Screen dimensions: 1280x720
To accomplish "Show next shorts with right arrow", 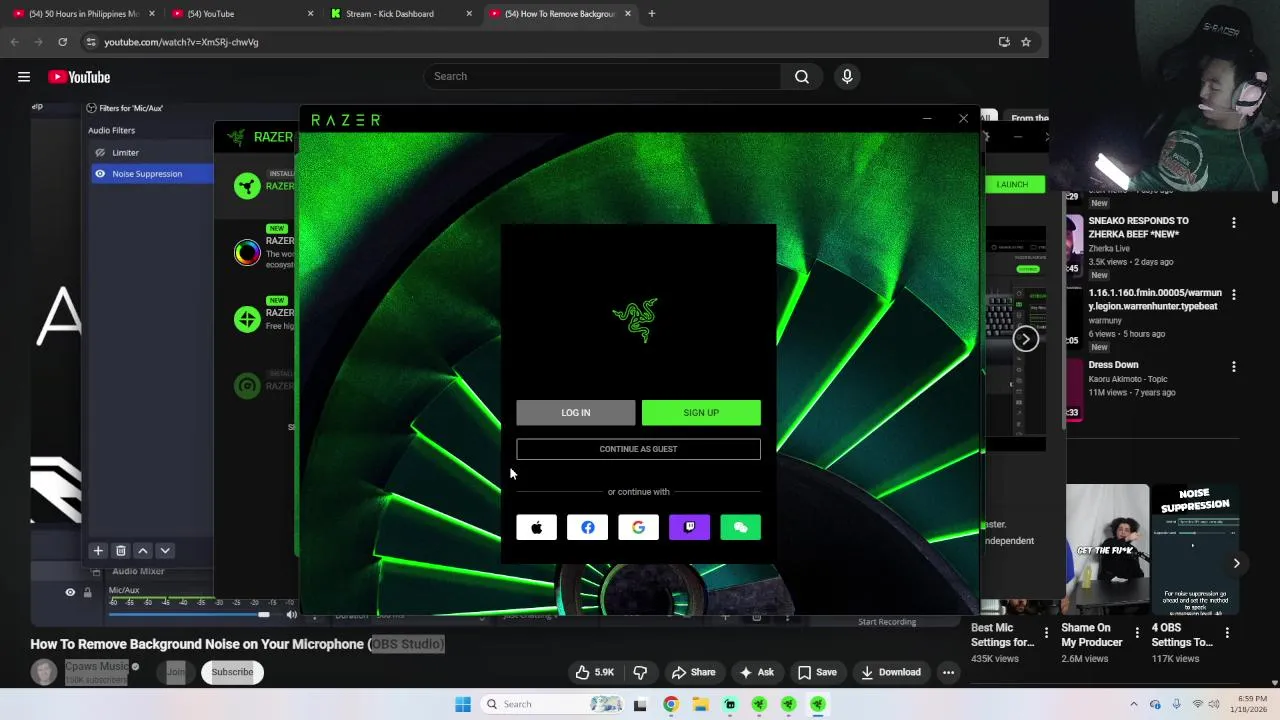I will coord(1236,563).
